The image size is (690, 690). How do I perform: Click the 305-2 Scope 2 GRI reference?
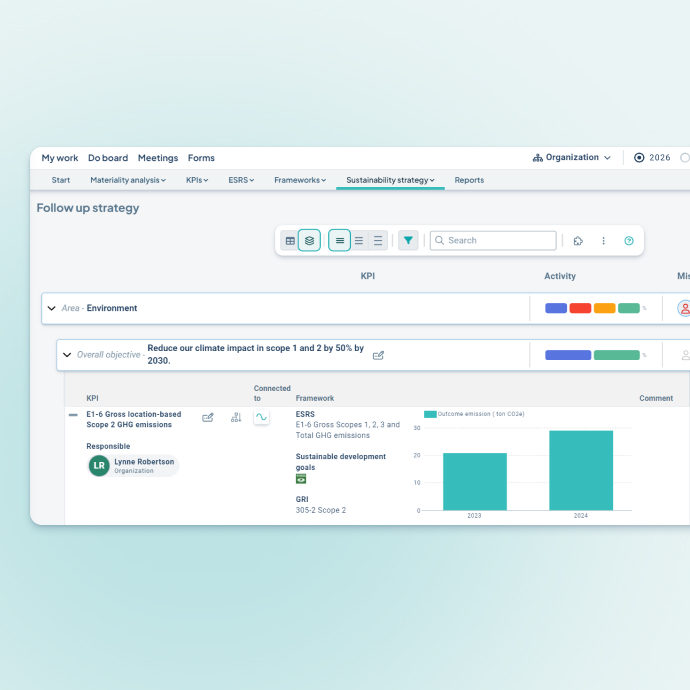click(x=321, y=510)
